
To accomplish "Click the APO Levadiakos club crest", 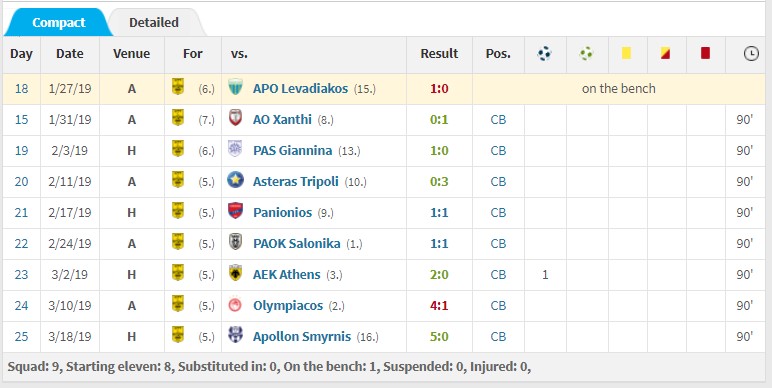I will (x=235, y=88).
